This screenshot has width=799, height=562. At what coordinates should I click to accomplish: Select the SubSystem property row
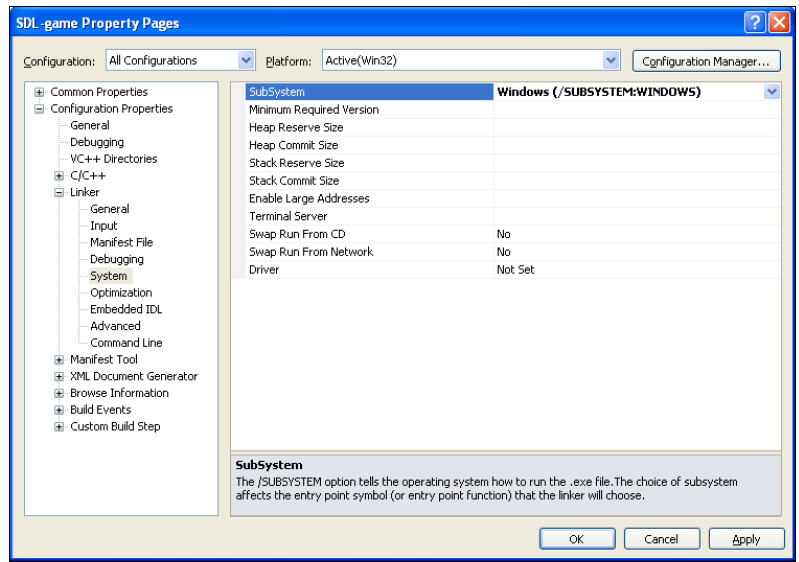coord(369,92)
